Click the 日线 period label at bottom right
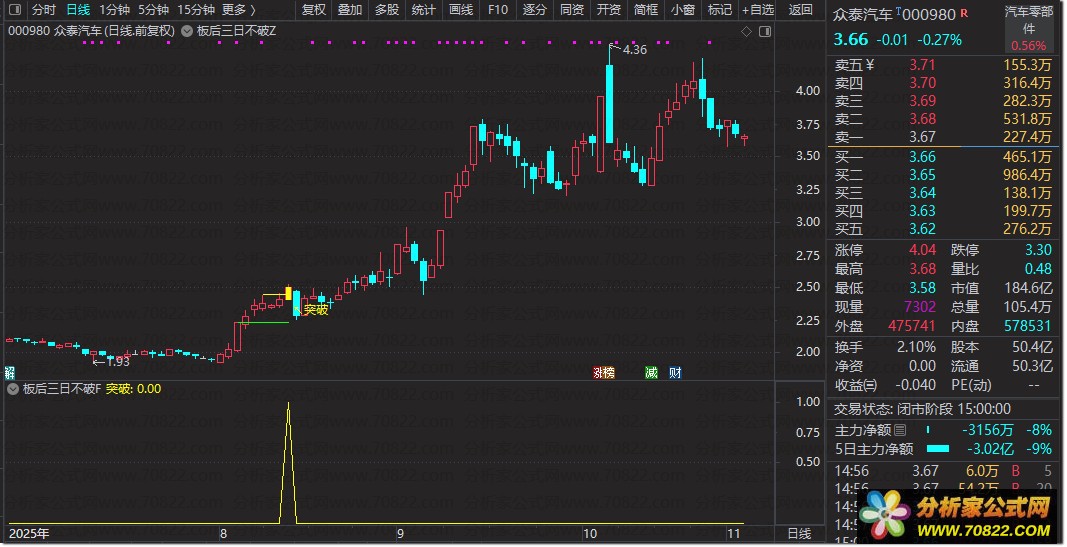 pos(800,534)
